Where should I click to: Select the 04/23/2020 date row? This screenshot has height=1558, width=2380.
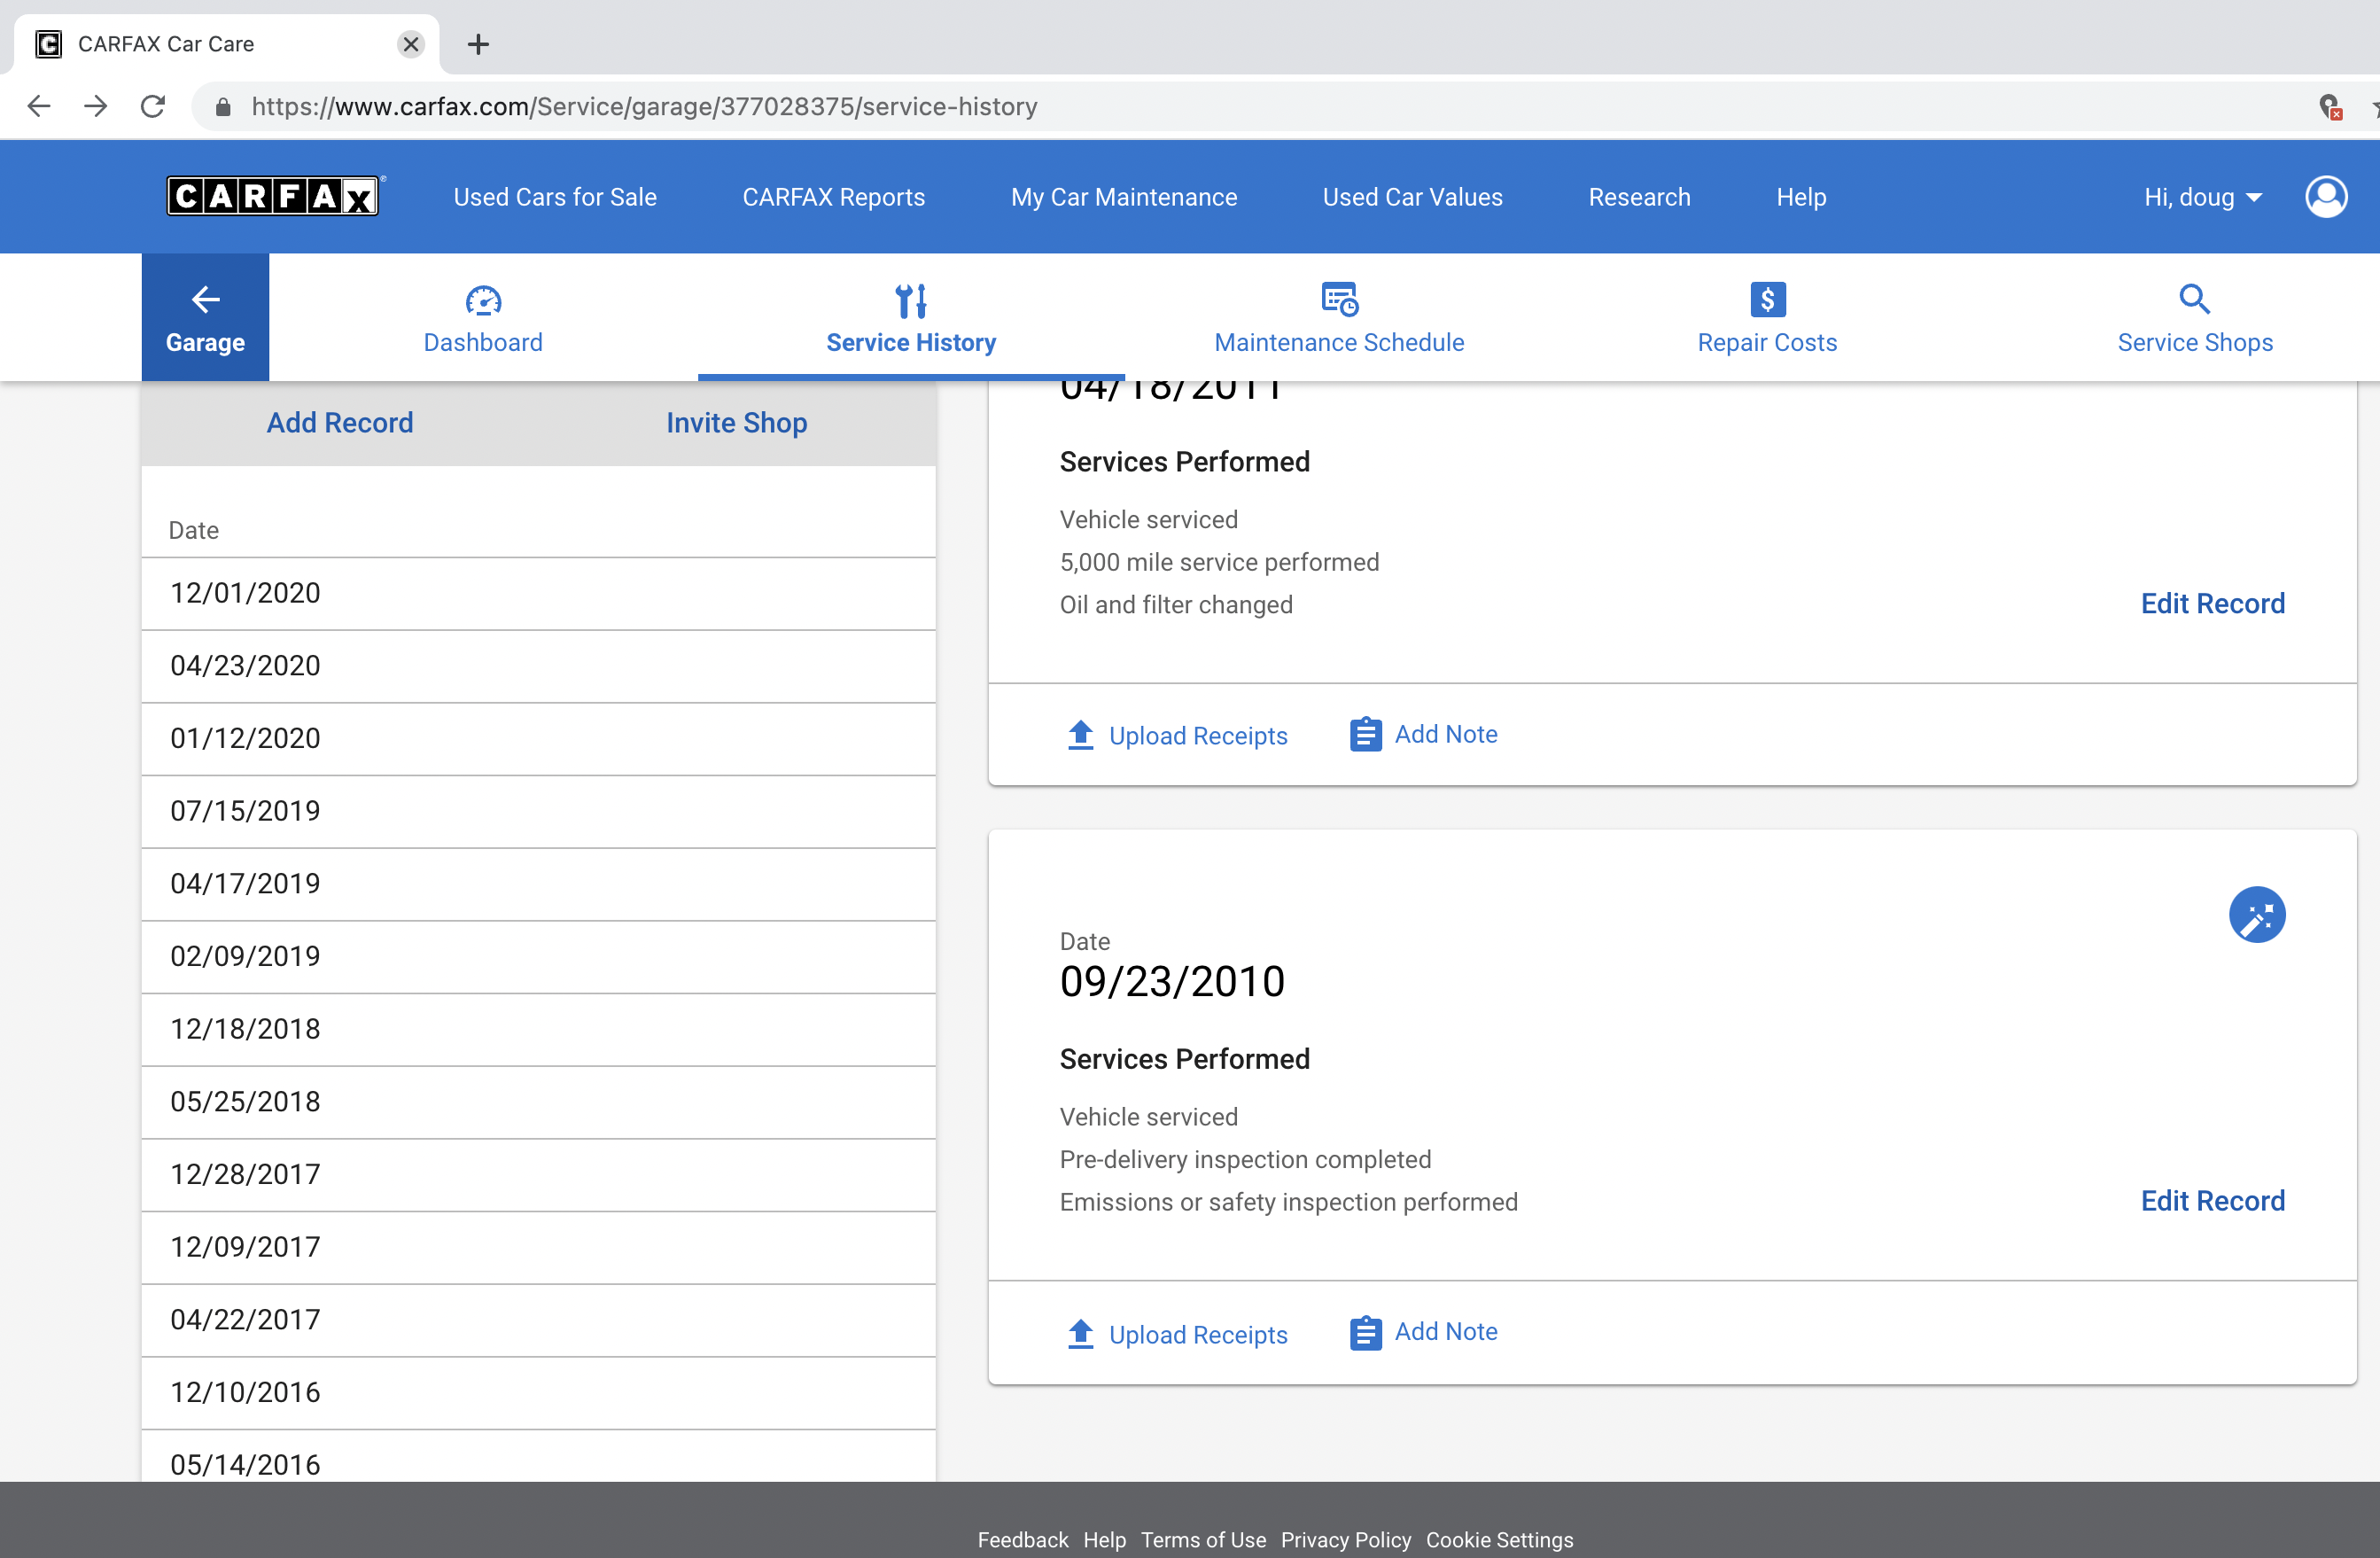click(x=539, y=666)
